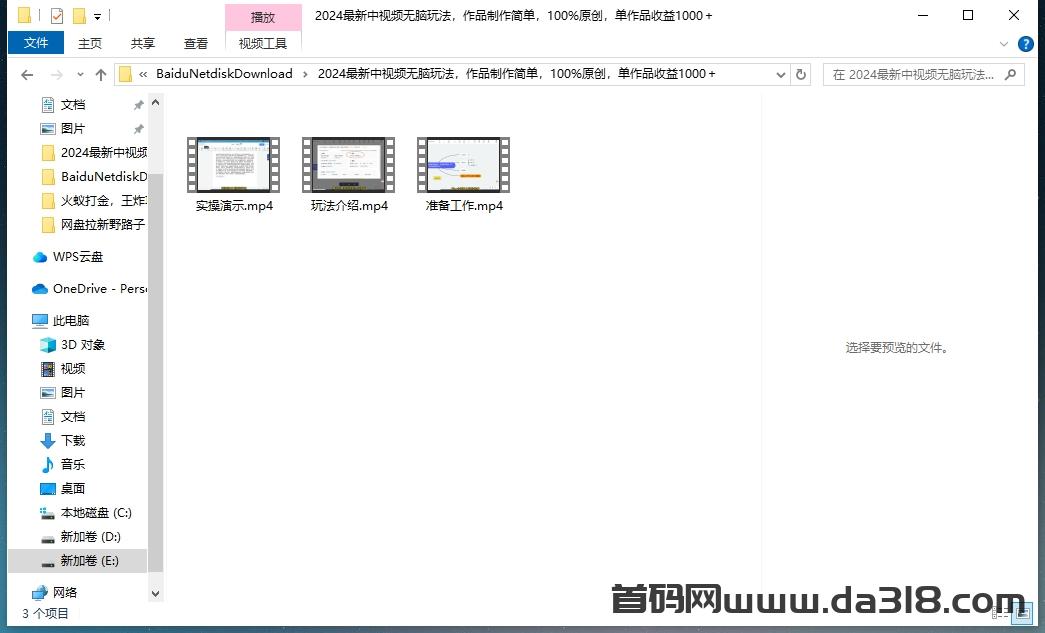Expand the address bar history dropdown
The image size is (1045, 633).
[781, 75]
